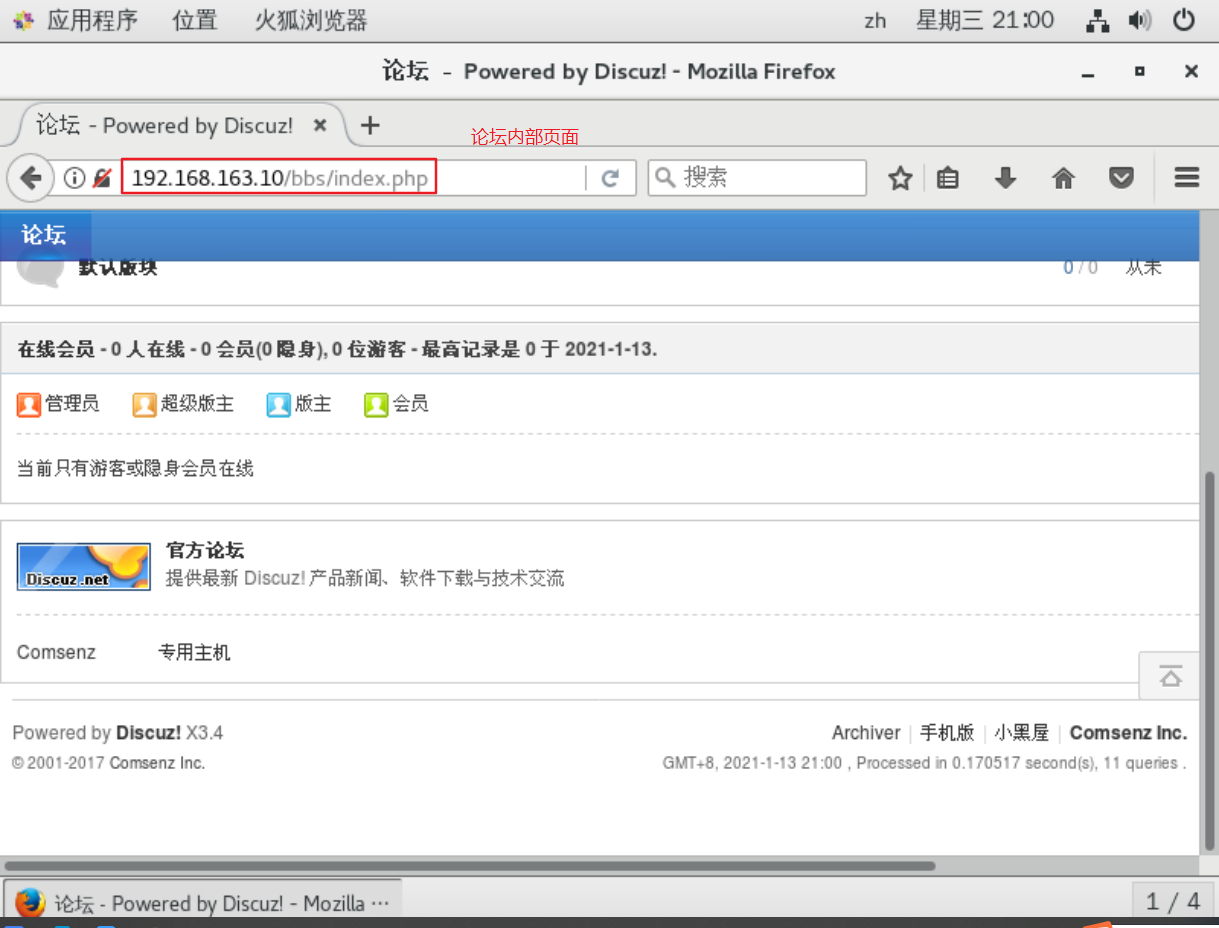This screenshot has height=928, width=1219.
Task: Click the Firefox icon in the taskbar
Action: (x=30, y=903)
